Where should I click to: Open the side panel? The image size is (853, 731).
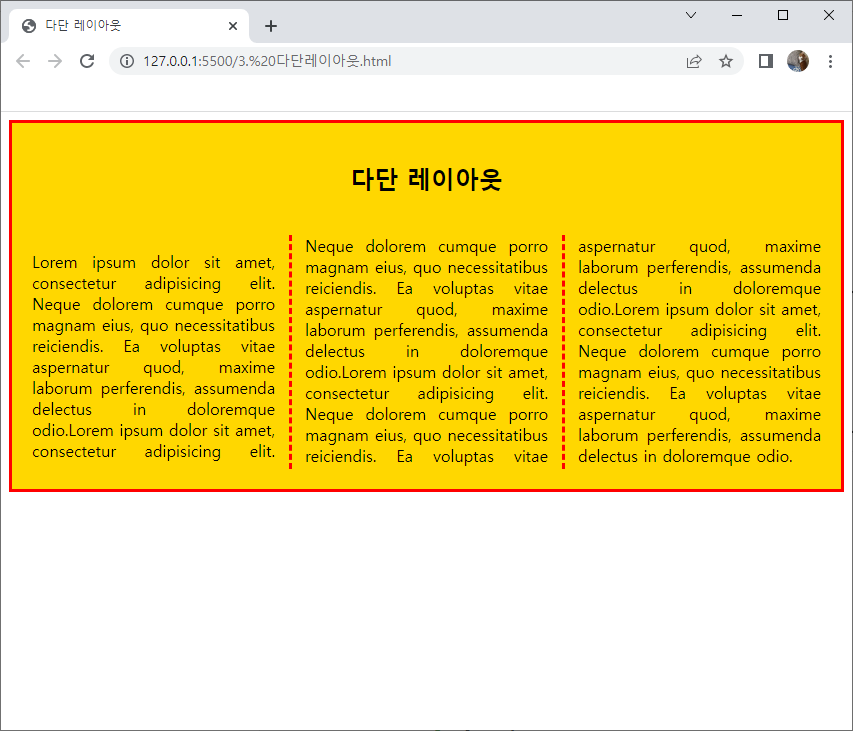pyautogui.click(x=766, y=61)
